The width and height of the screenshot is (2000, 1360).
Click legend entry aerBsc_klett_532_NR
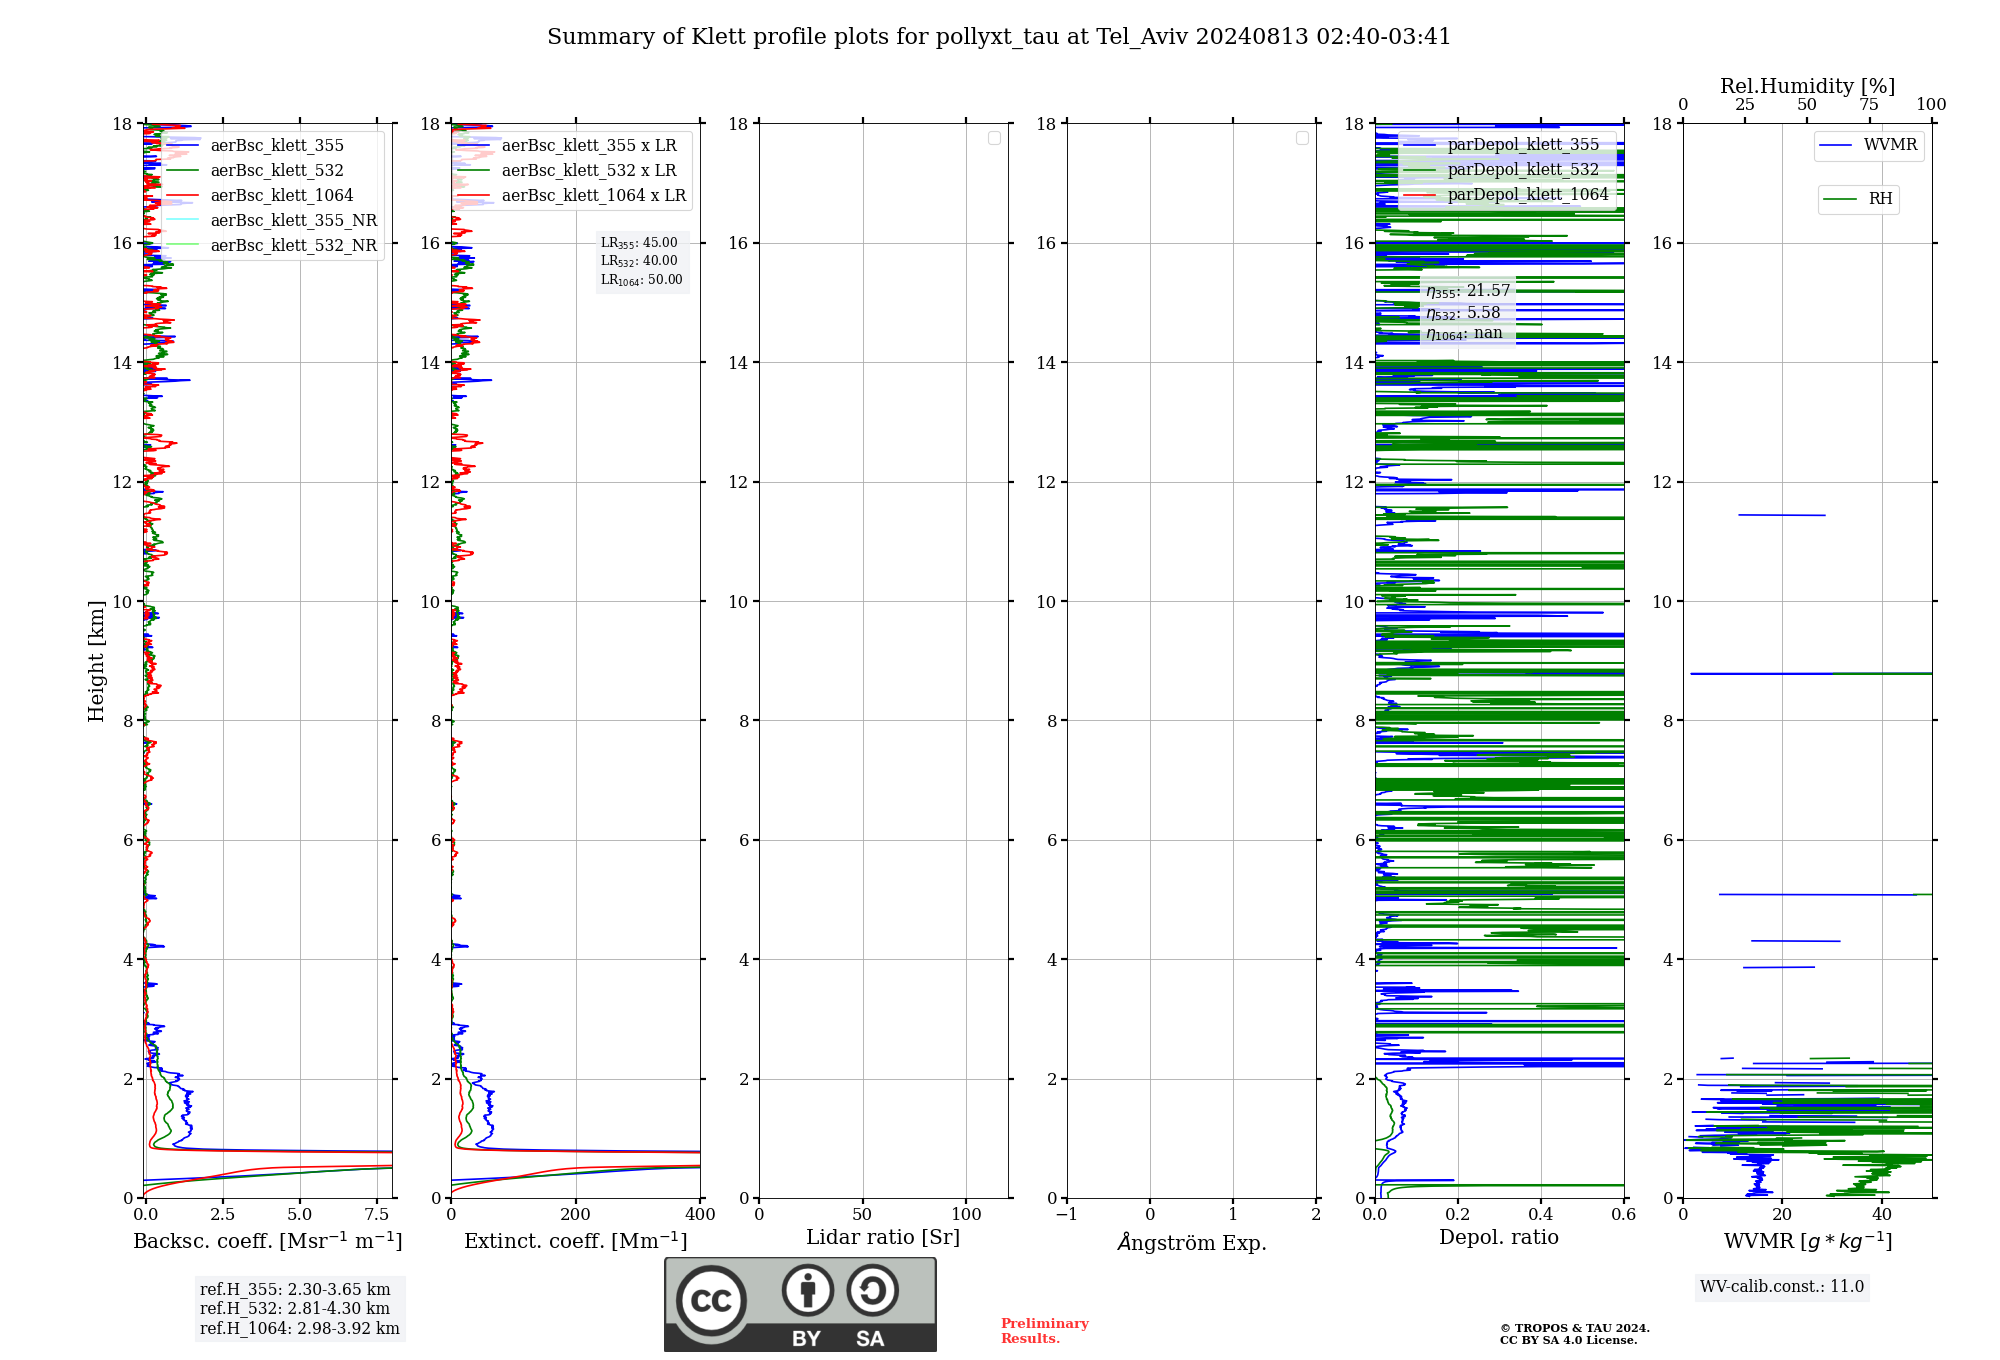(272, 246)
